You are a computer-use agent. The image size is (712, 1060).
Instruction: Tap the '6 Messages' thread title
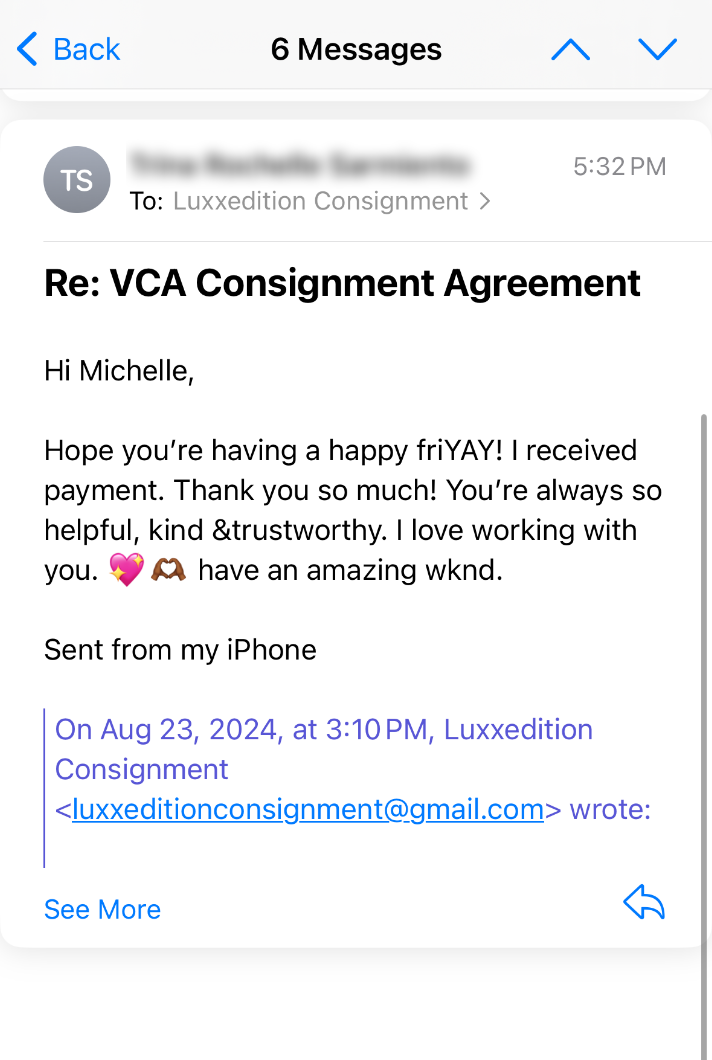(x=356, y=49)
